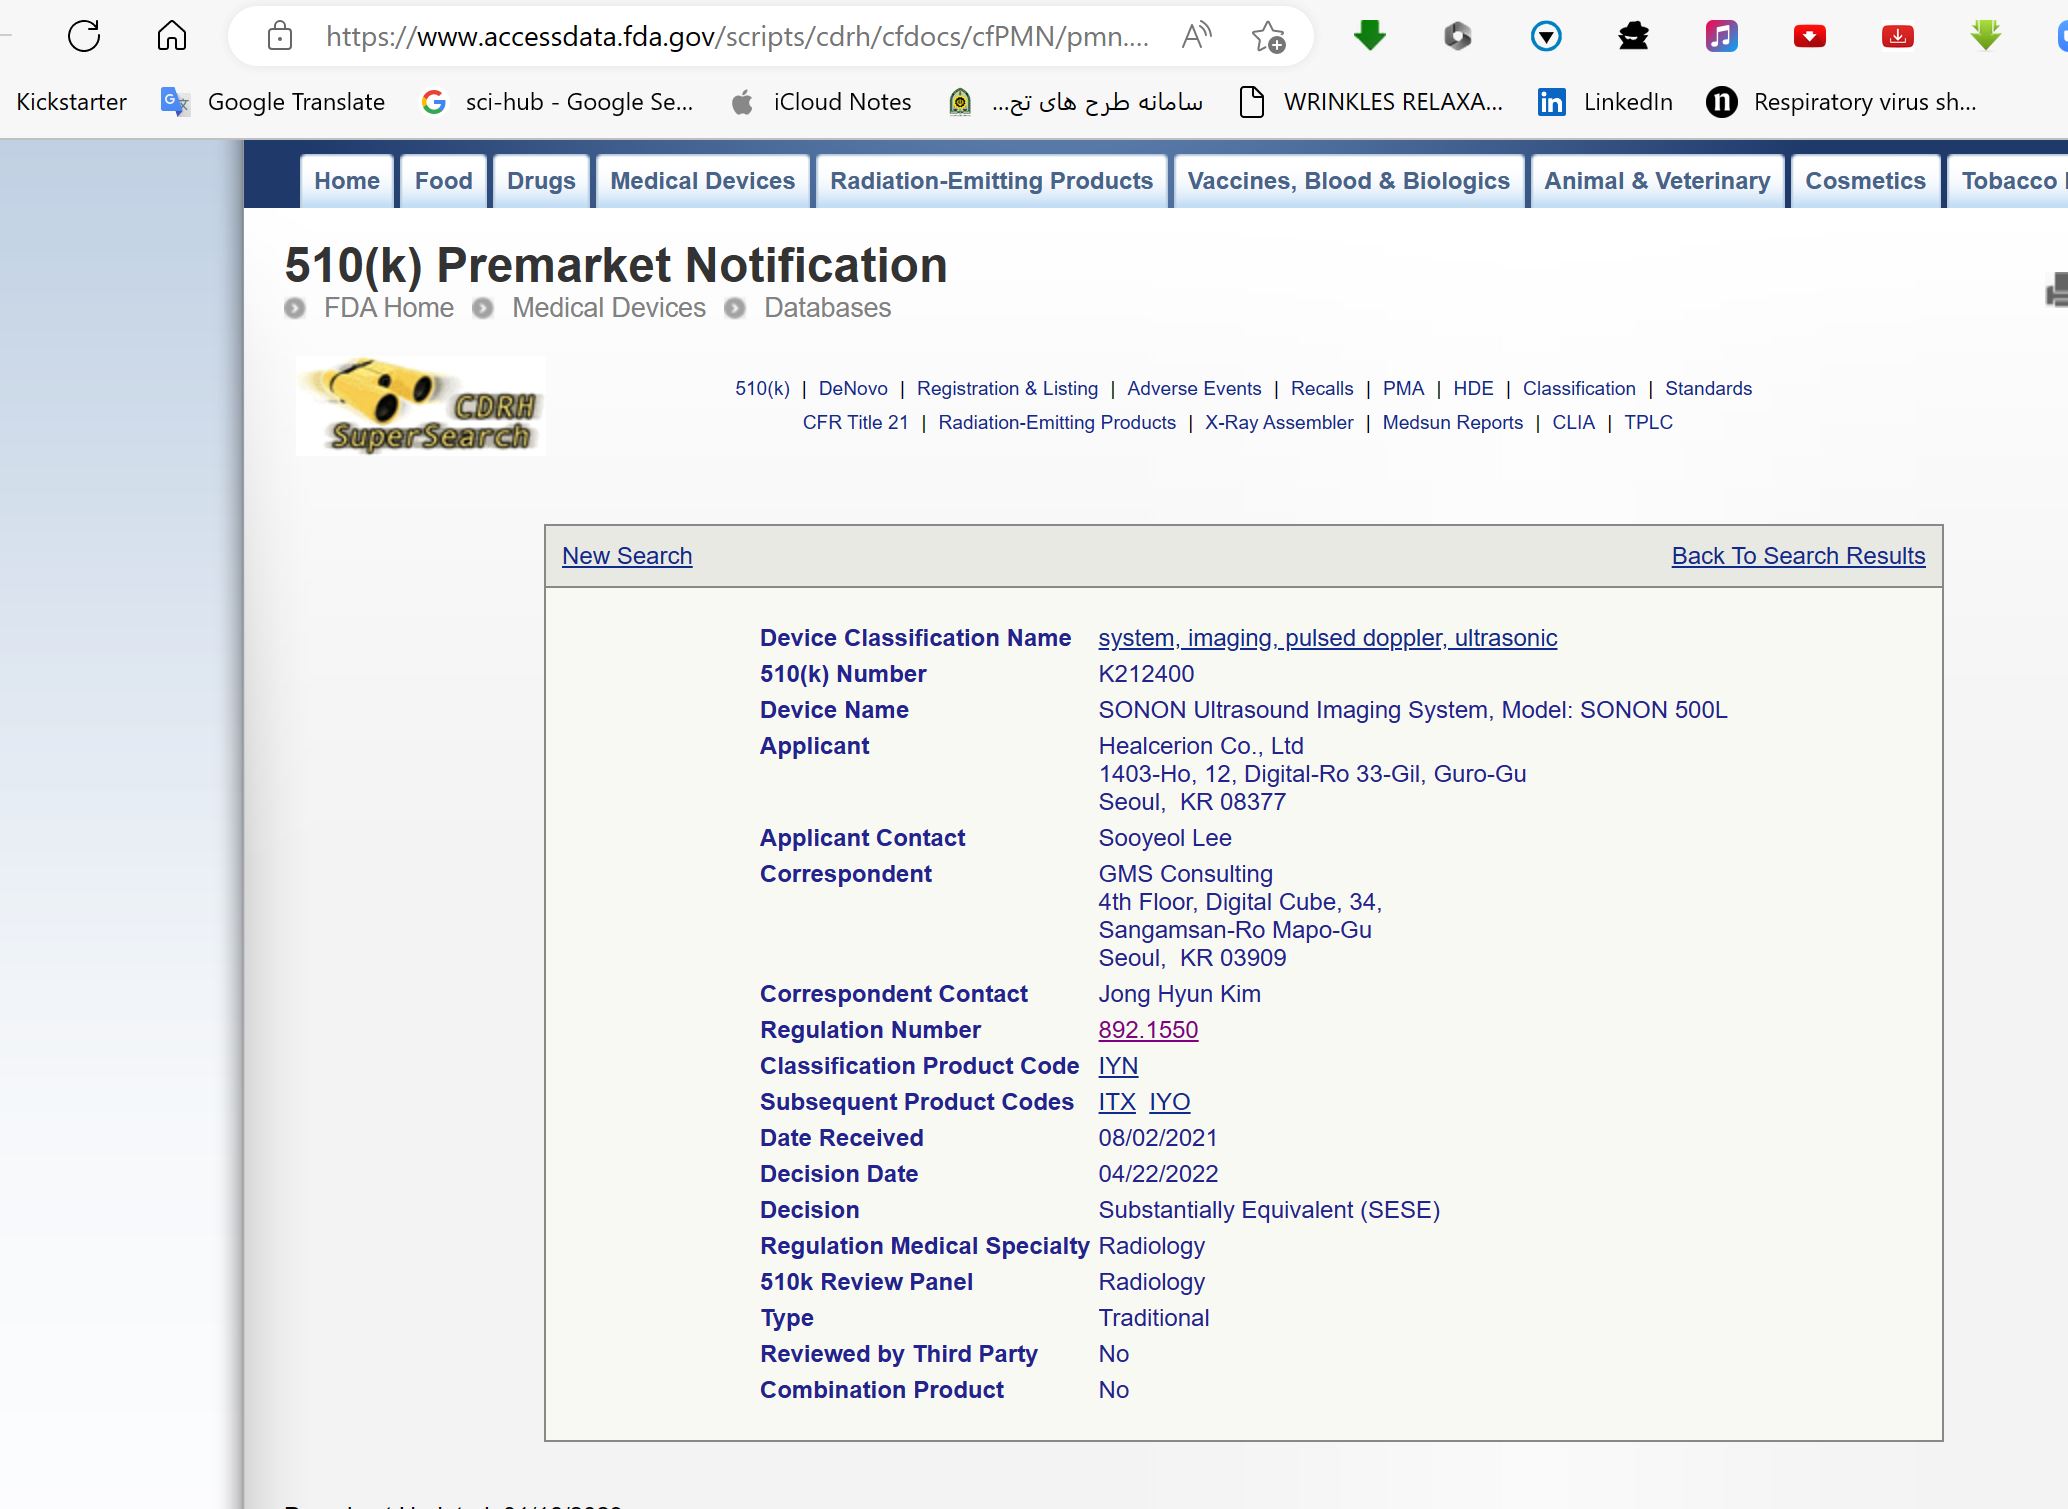This screenshot has height=1509, width=2068.
Task: Click the address bar URL field
Action: [x=737, y=37]
